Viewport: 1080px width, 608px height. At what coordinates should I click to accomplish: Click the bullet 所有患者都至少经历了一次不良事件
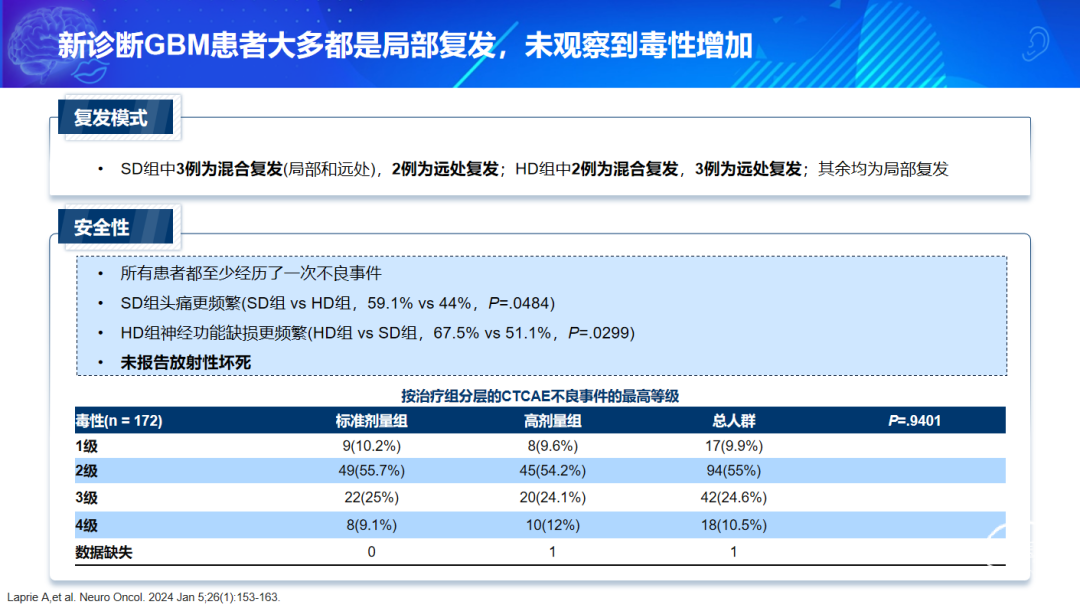click(x=251, y=273)
